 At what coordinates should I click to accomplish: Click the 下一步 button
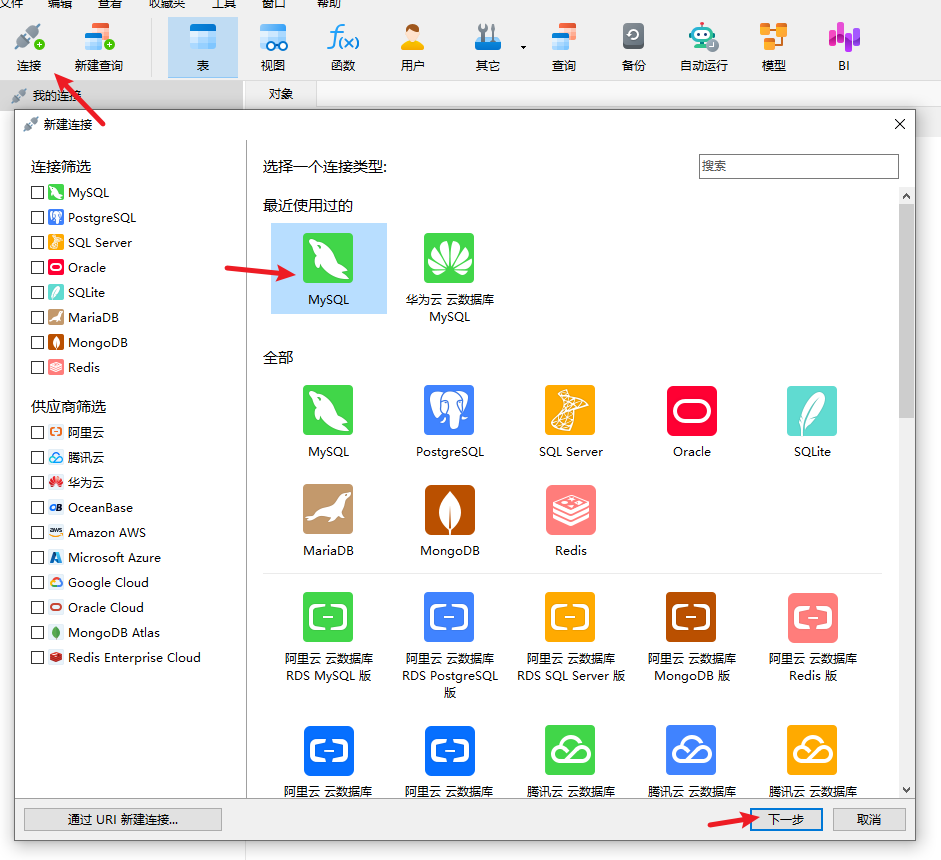click(786, 819)
